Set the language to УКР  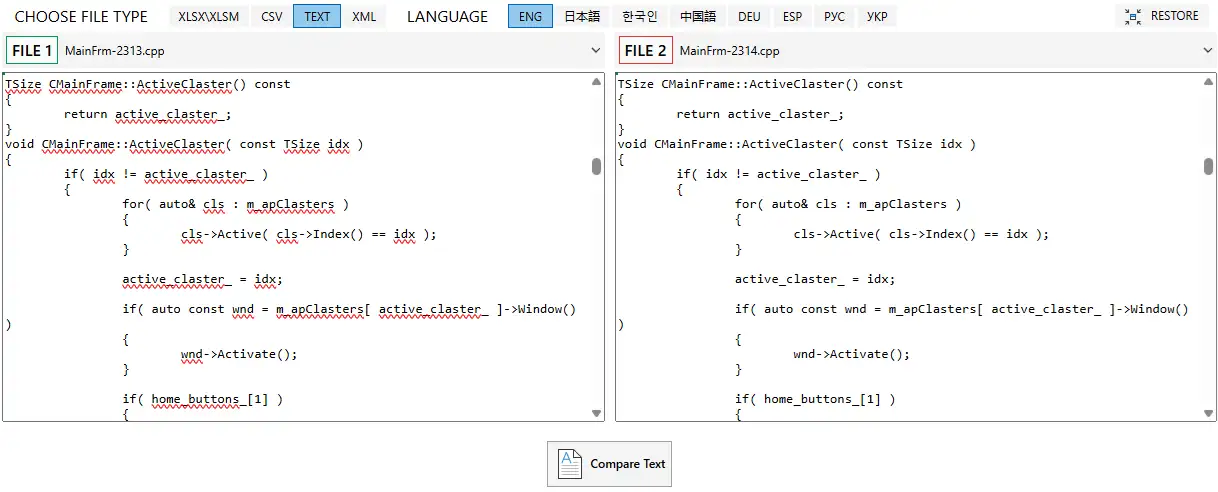click(x=876, y=16)
